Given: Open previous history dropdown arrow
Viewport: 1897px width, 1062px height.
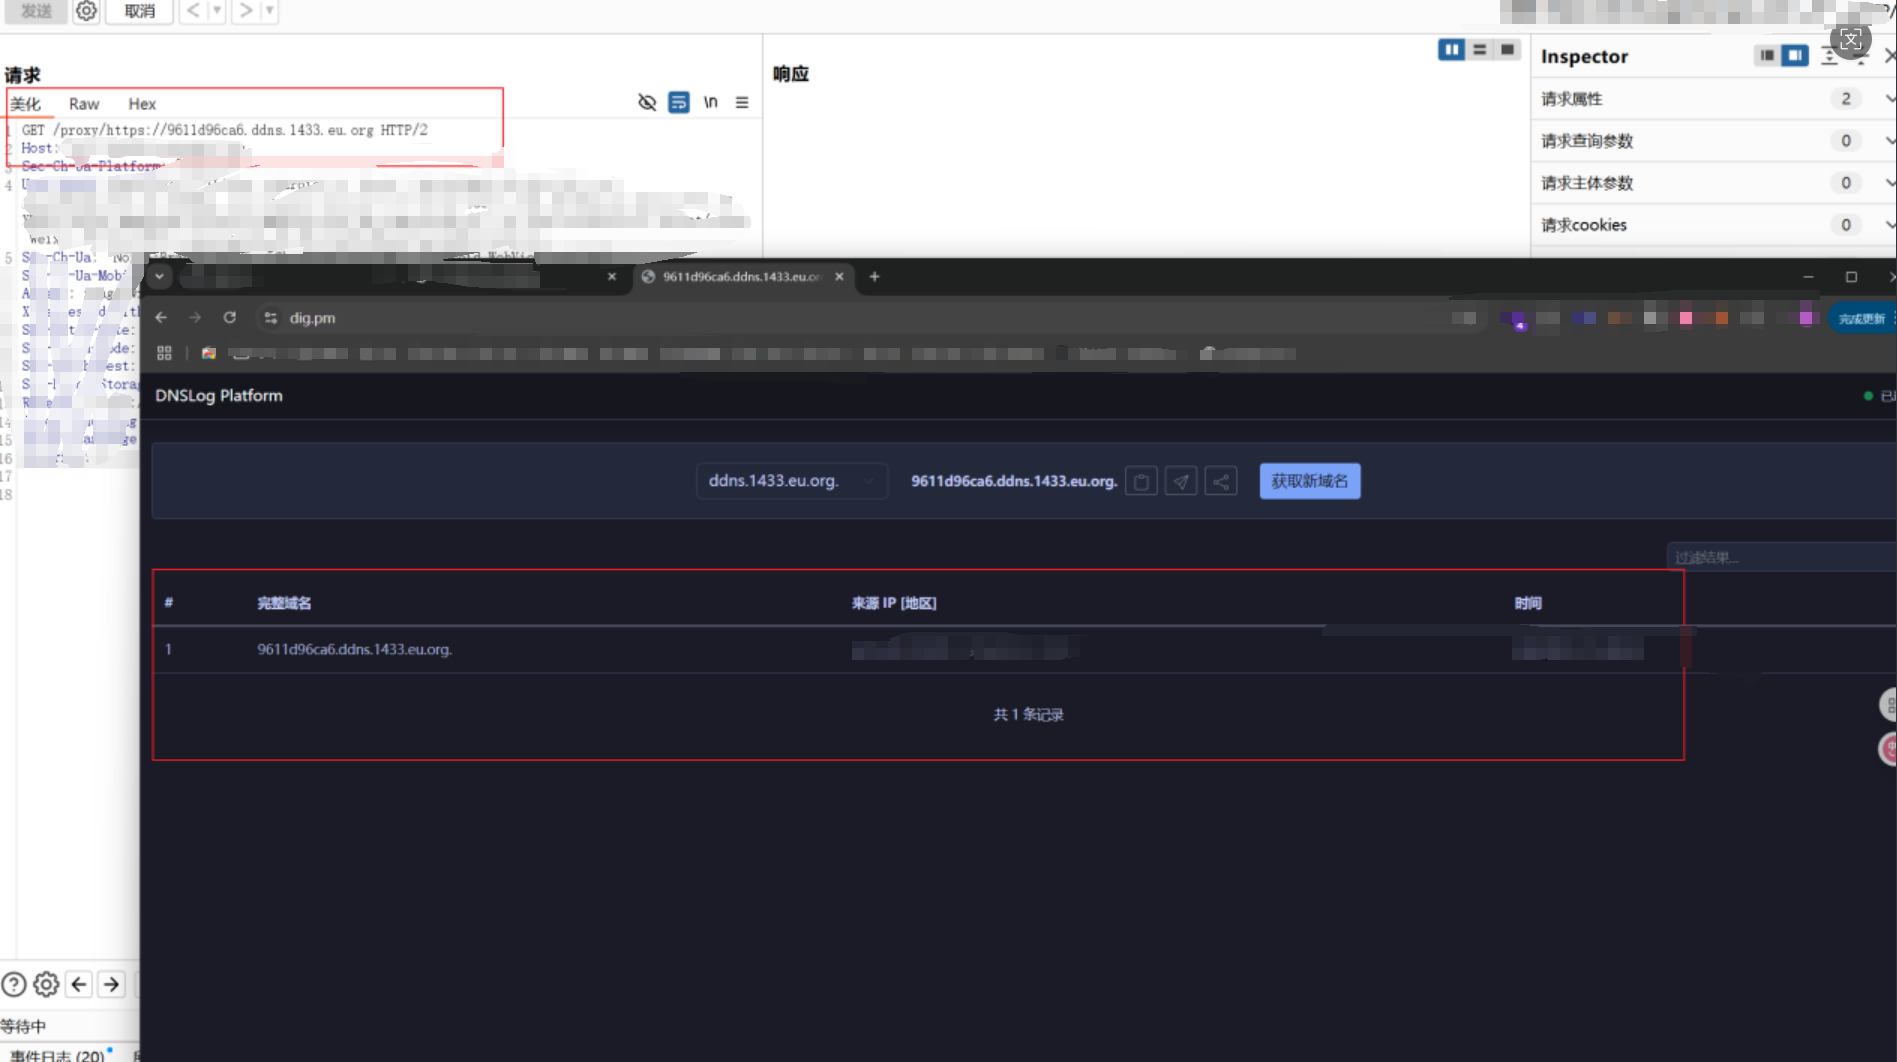Looking at the screenshot, I should coord(217,11).
